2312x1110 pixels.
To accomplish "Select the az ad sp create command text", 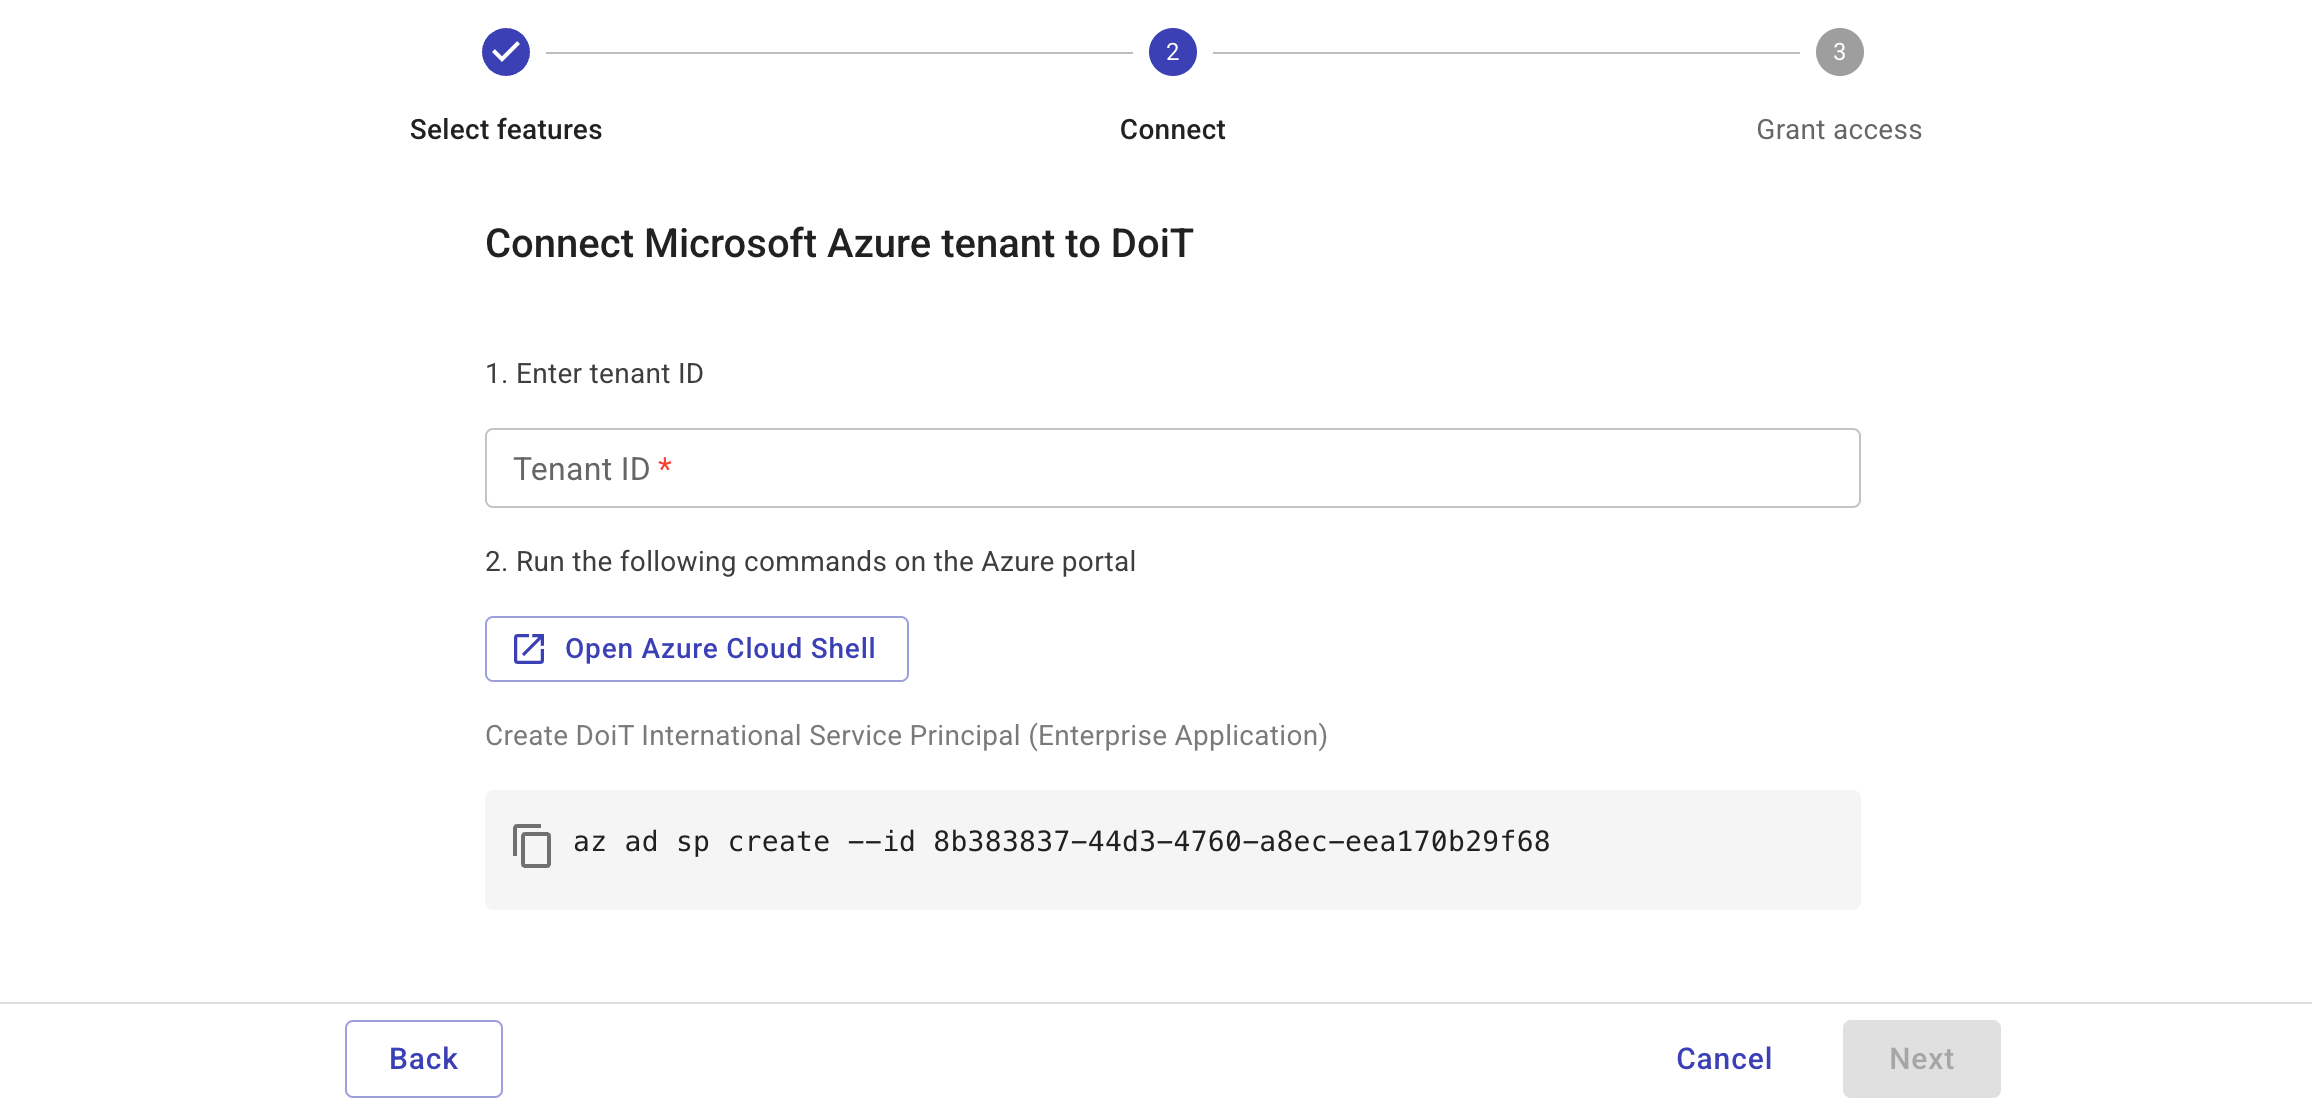I will (1060, 841).
